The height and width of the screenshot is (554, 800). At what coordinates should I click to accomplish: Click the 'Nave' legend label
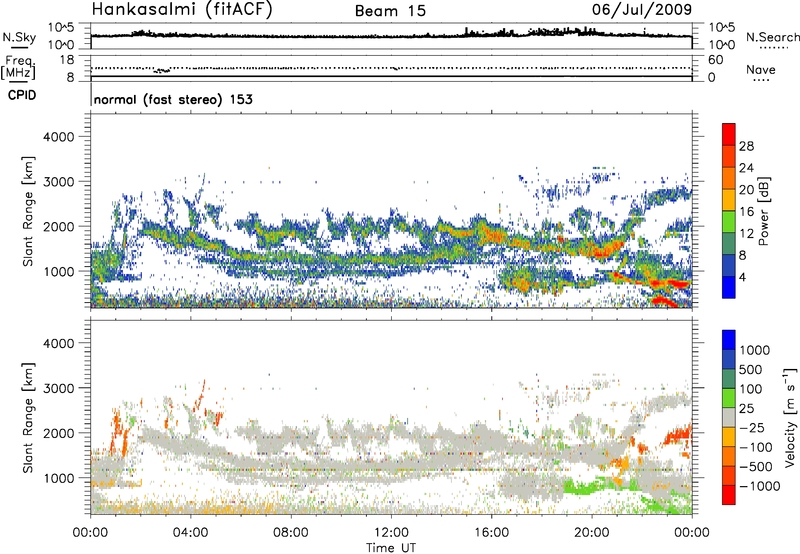(761, 69)
